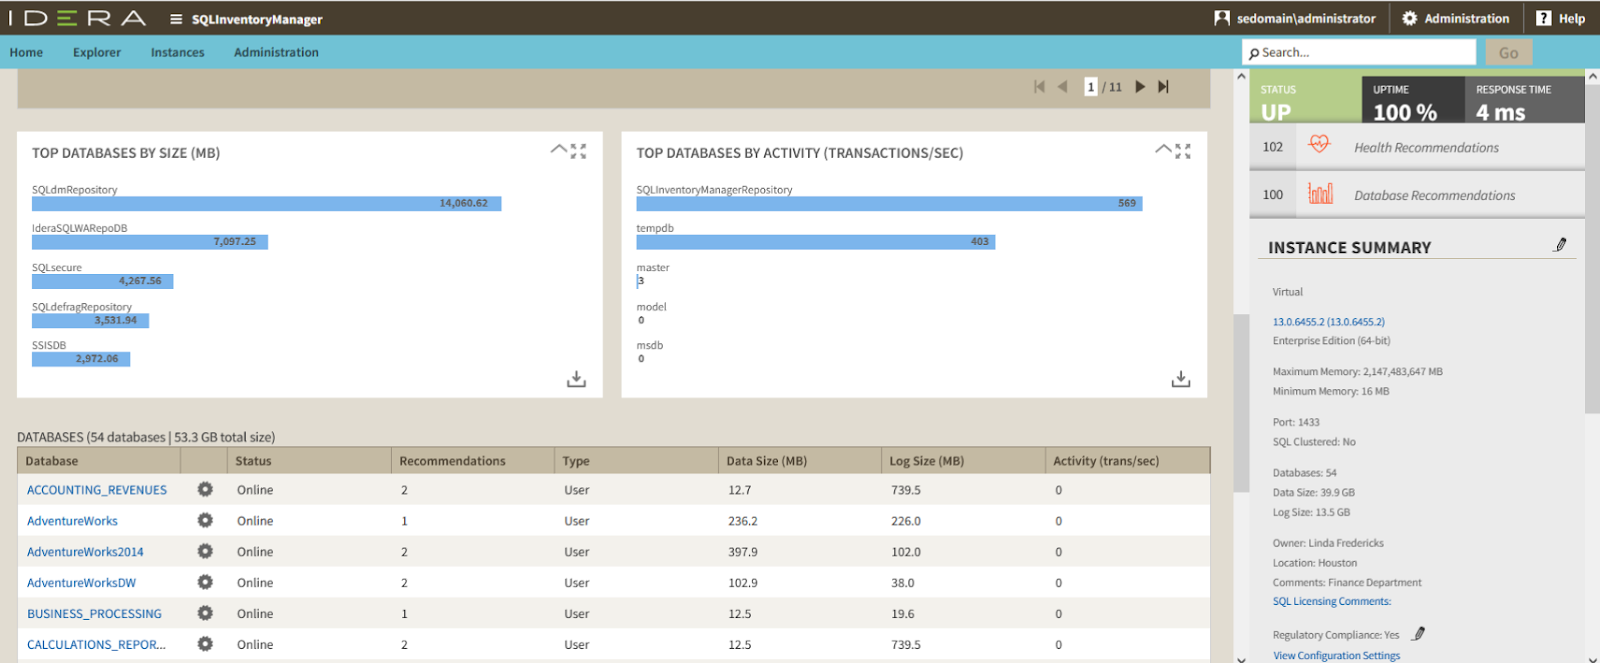1600x663 pixels.
Task: Open the Home menu
Action: point(26,52)
